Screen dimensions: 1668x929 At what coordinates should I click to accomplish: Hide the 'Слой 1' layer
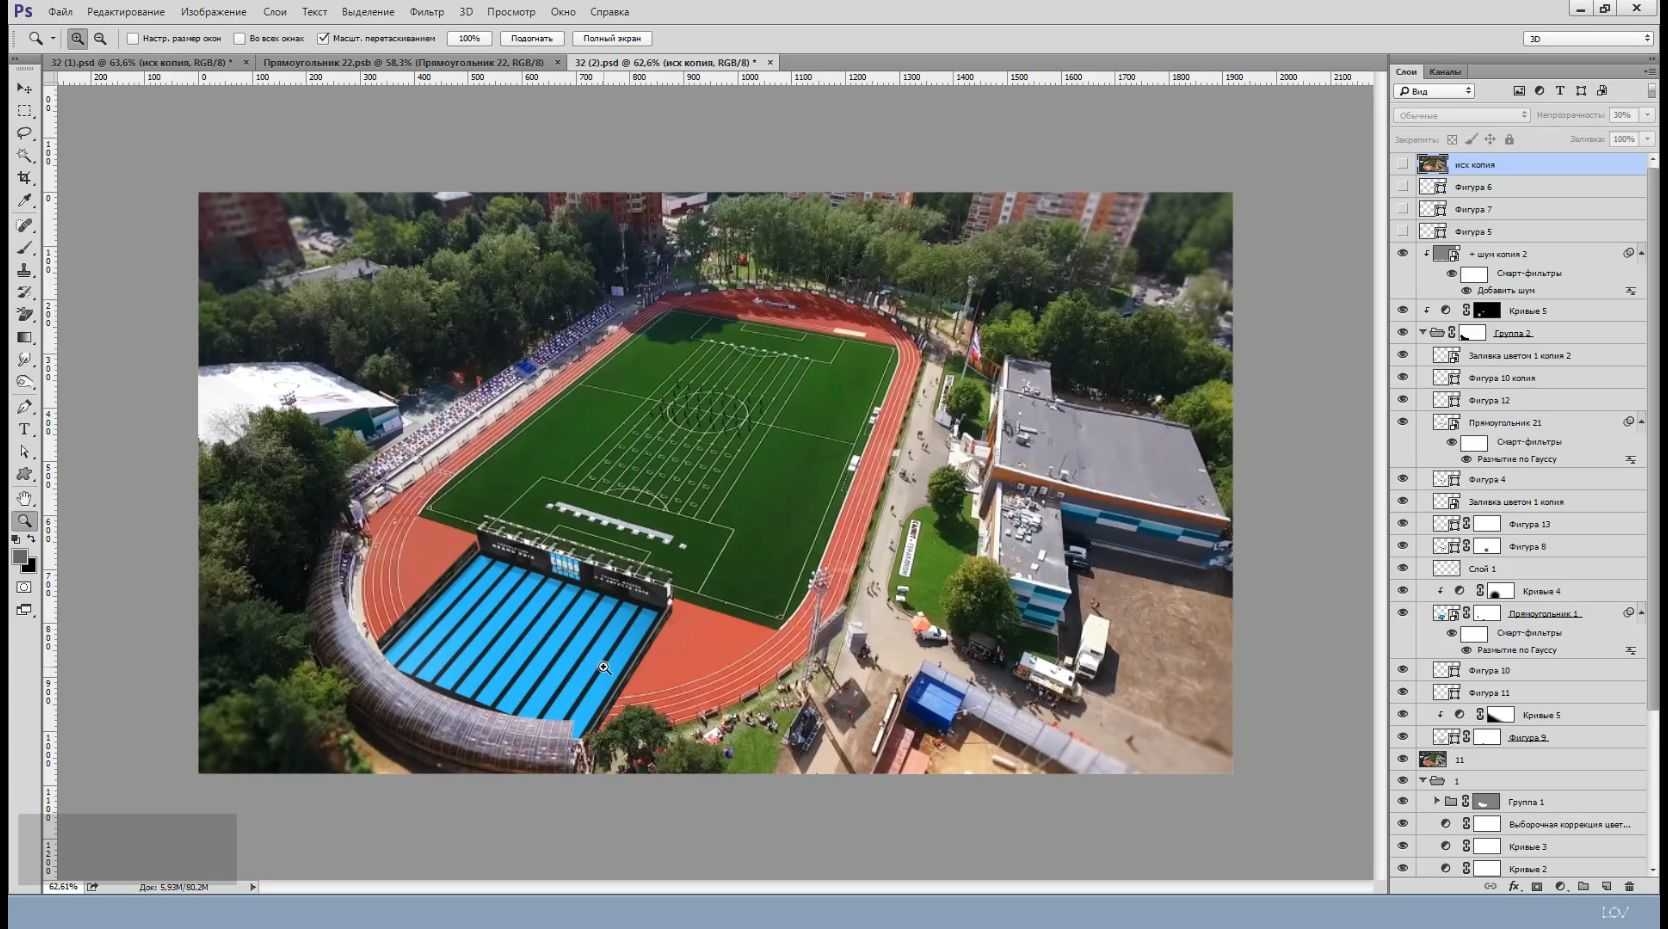coord(1402,568)
